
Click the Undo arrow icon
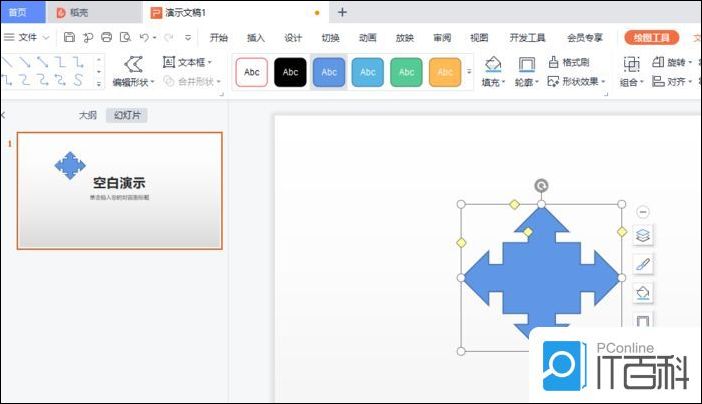pos(144,37)
